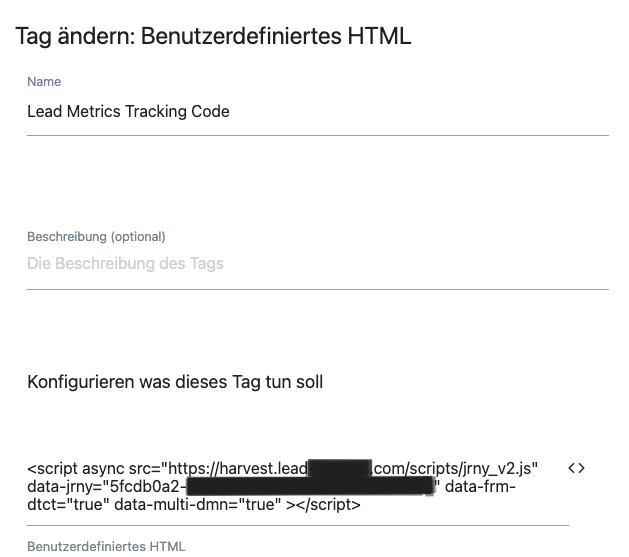Click the 'Tag ändern: Benutzerdefiniertes HTML' page heading
Screen dimensions: 629x557
coord(213,36)
